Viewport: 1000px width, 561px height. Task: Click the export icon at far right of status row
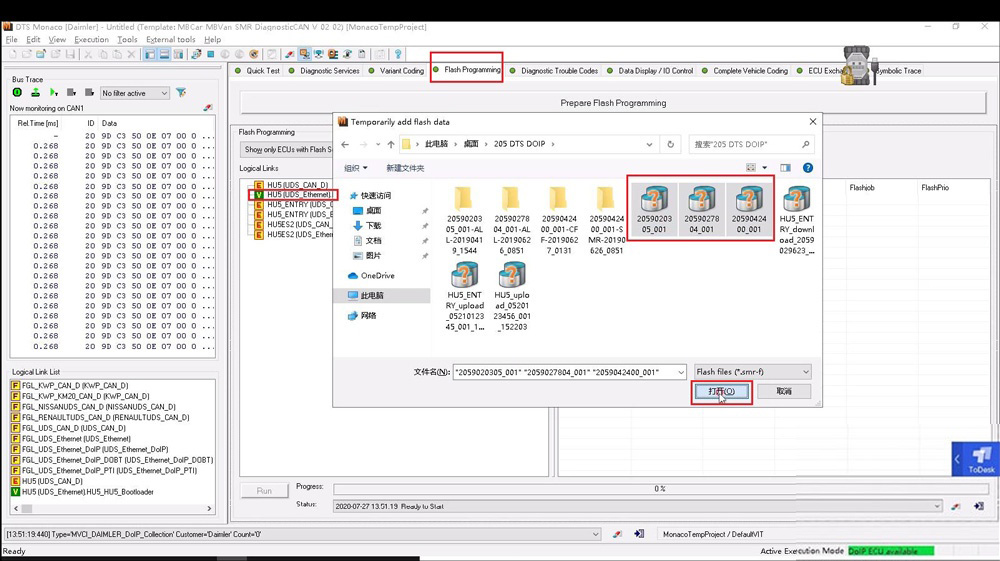[979, 506]
